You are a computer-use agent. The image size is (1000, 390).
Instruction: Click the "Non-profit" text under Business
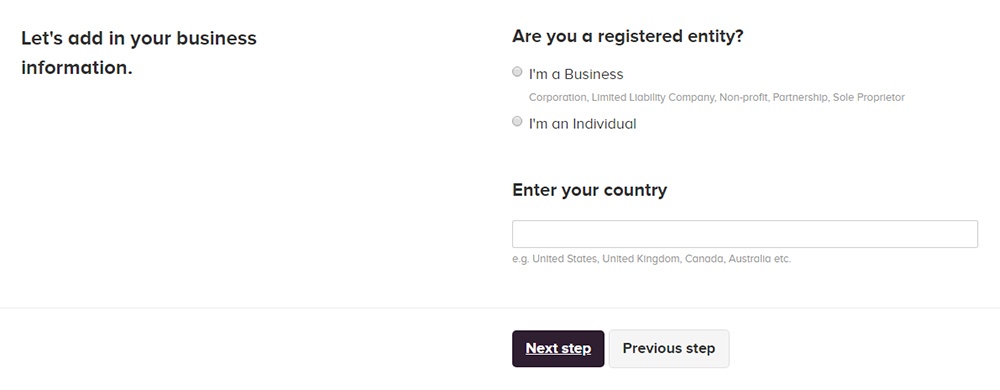[x=744, y=98]
